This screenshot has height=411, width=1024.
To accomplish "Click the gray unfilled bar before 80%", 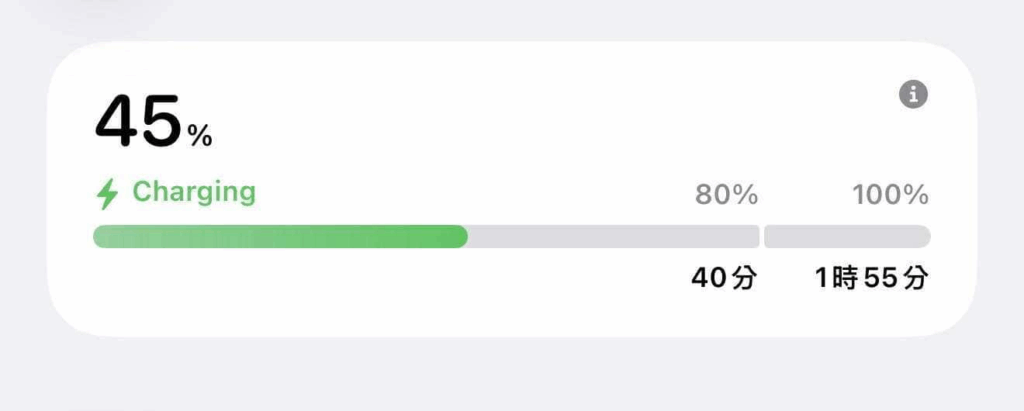I will pos(614,237).
